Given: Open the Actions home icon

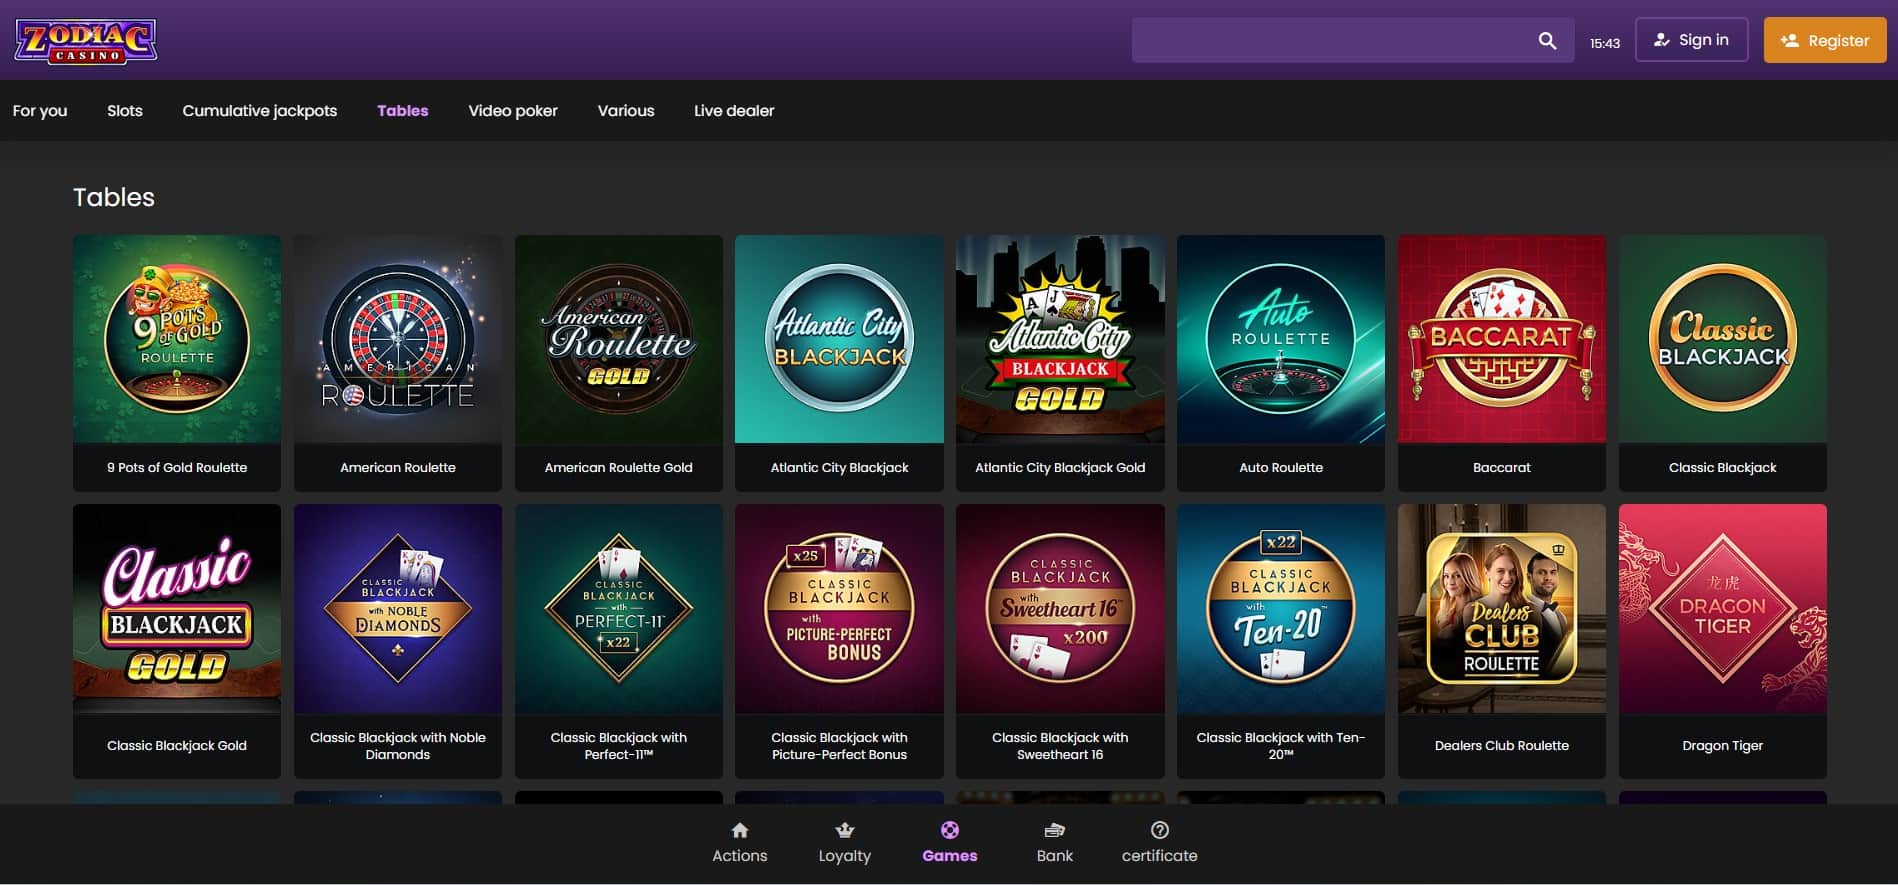Looking at the screenshot, I should (740, 830).
